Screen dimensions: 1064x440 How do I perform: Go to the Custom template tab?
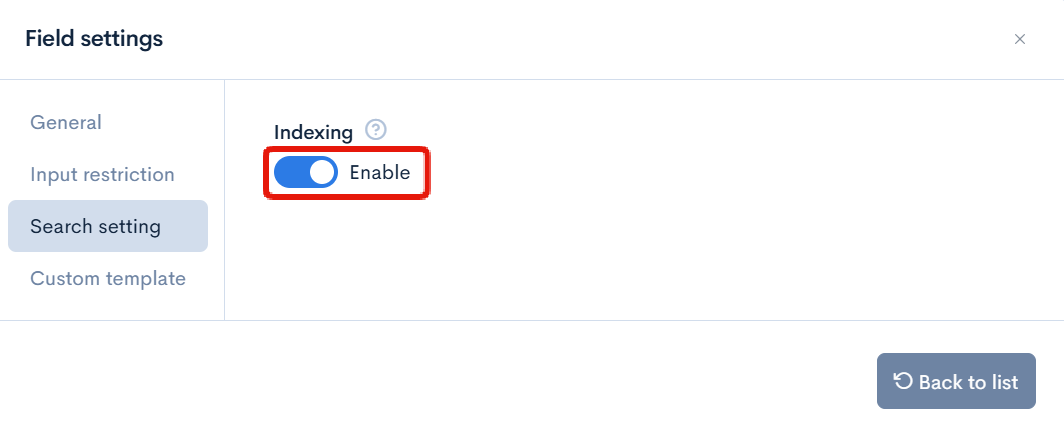click(x=108, y=278)
